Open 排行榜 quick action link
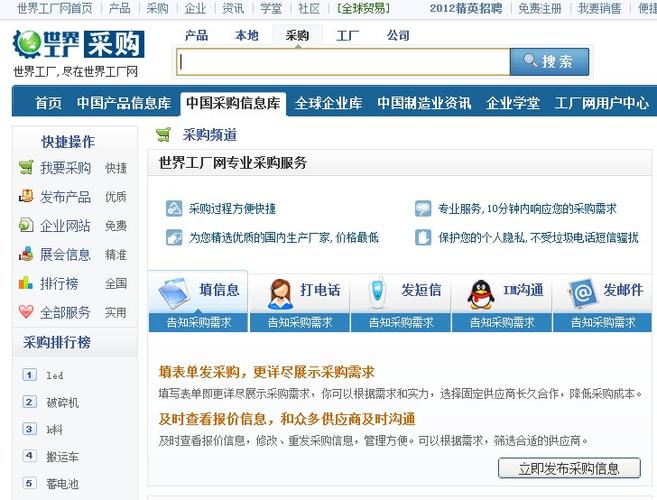Screen dimensions: 657x500 [x=59, y=283]
